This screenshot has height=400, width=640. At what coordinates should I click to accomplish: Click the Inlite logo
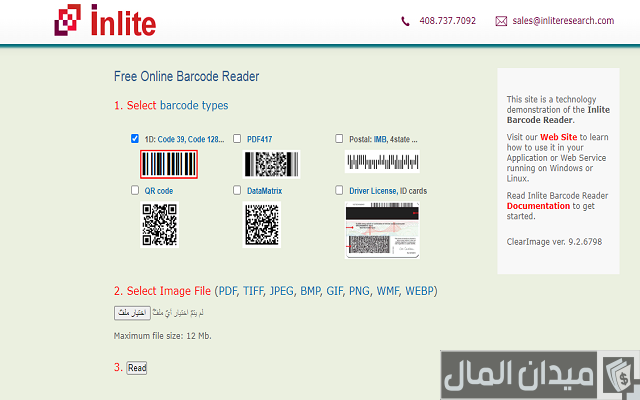(105, 20)
